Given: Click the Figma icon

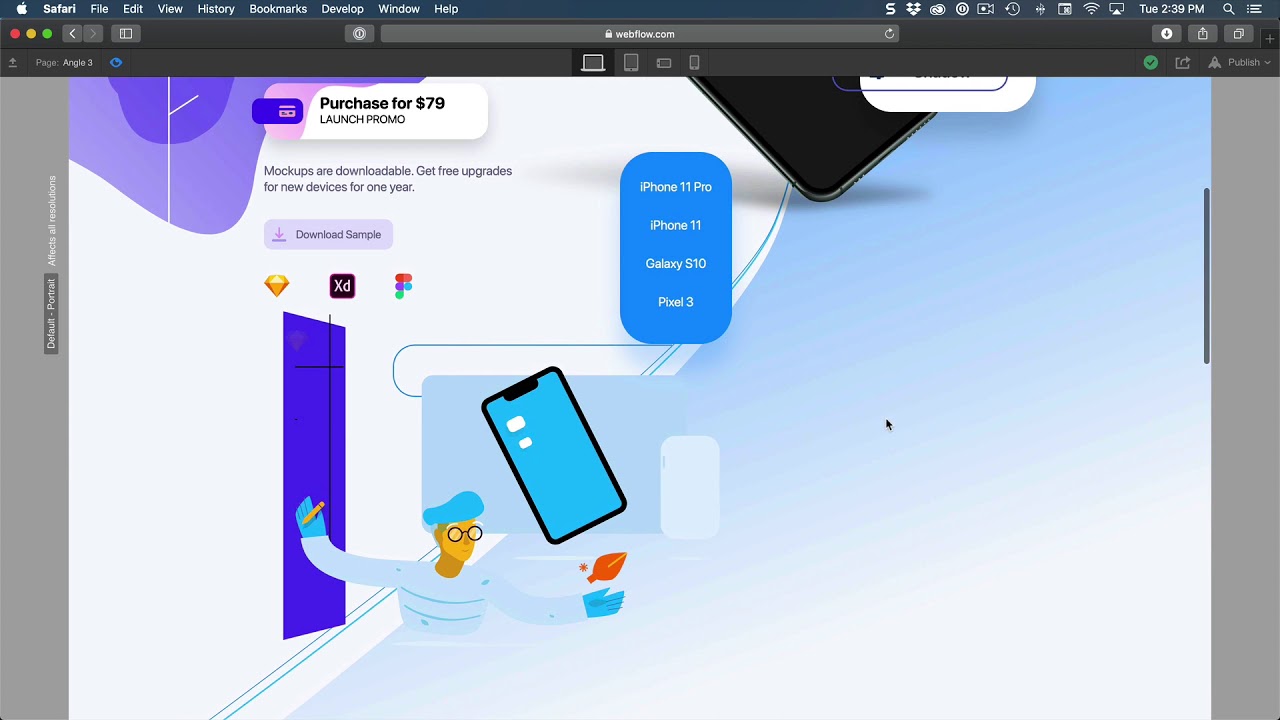Looking at the screenshot, I should [403, 286].
